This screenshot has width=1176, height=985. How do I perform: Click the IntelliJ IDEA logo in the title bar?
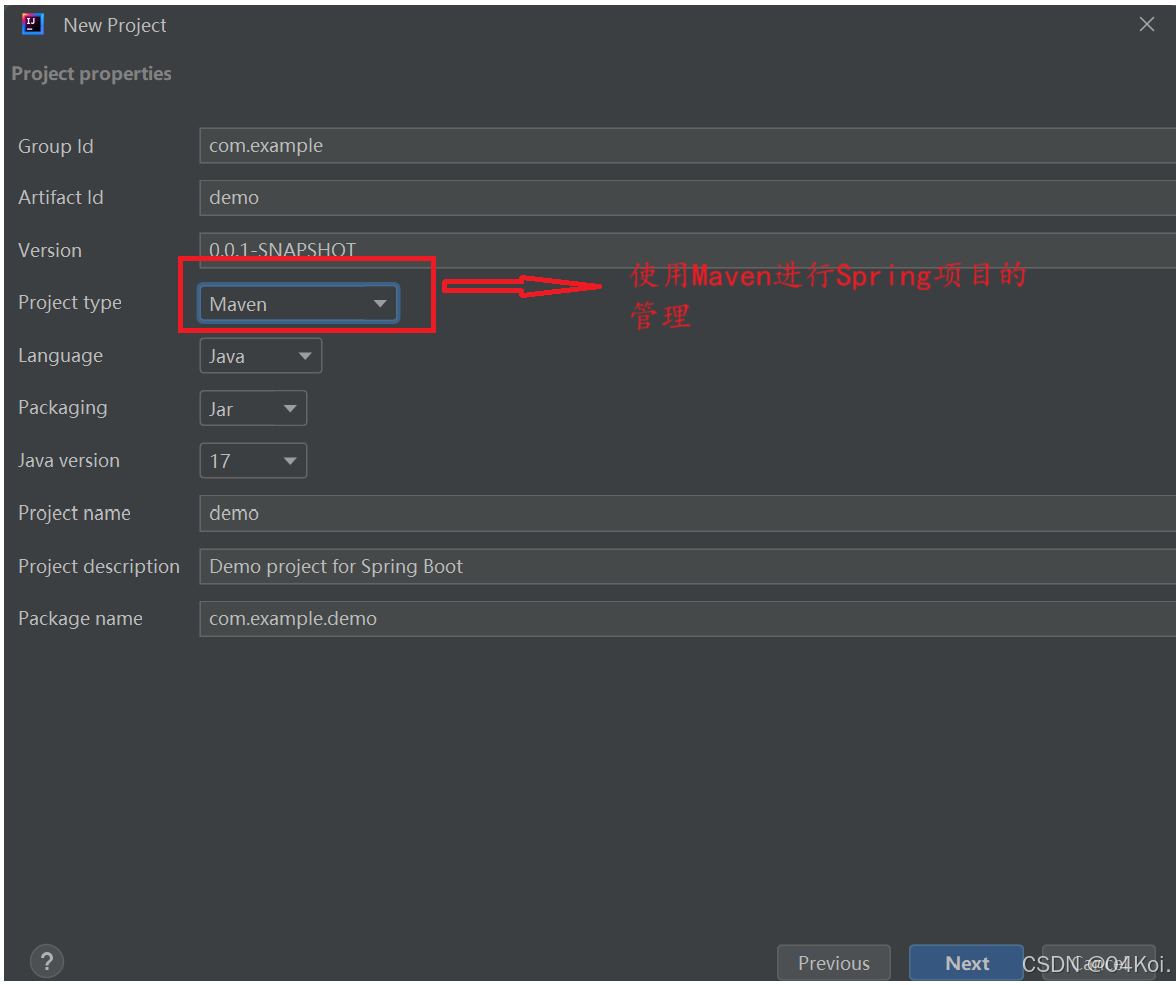(32, 24)
